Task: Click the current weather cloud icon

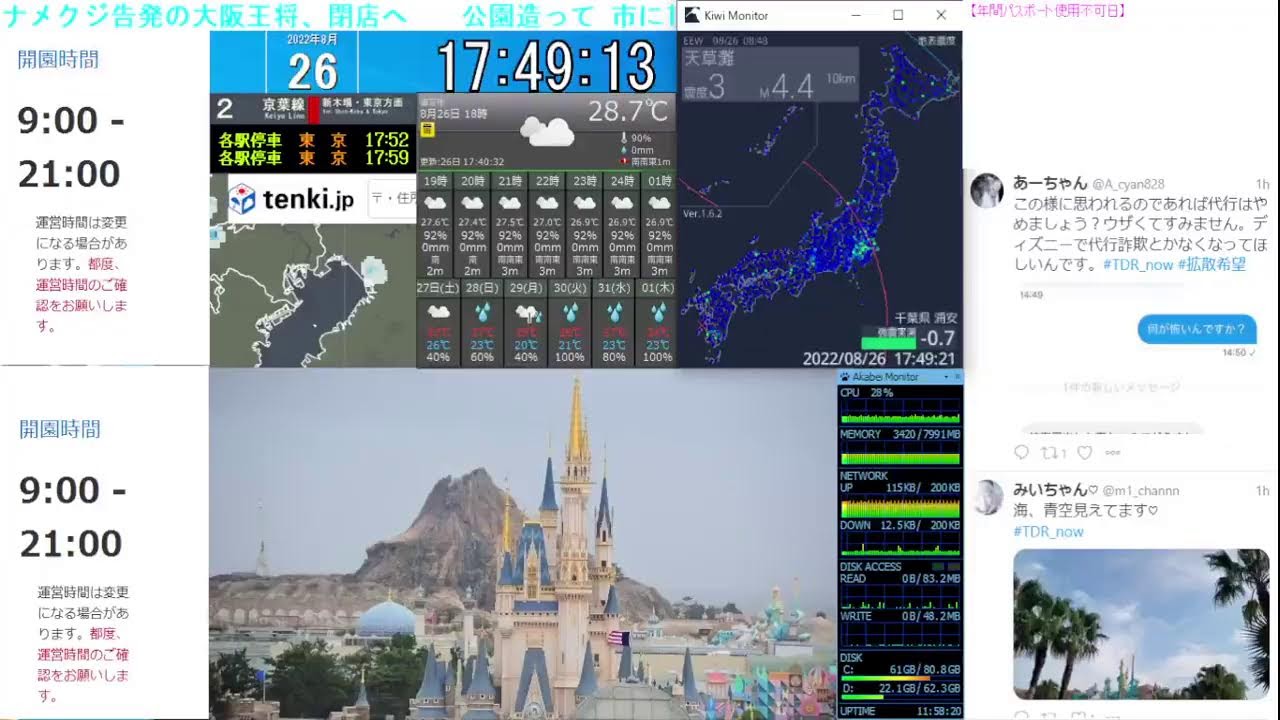Action: [x=547, y=131]
